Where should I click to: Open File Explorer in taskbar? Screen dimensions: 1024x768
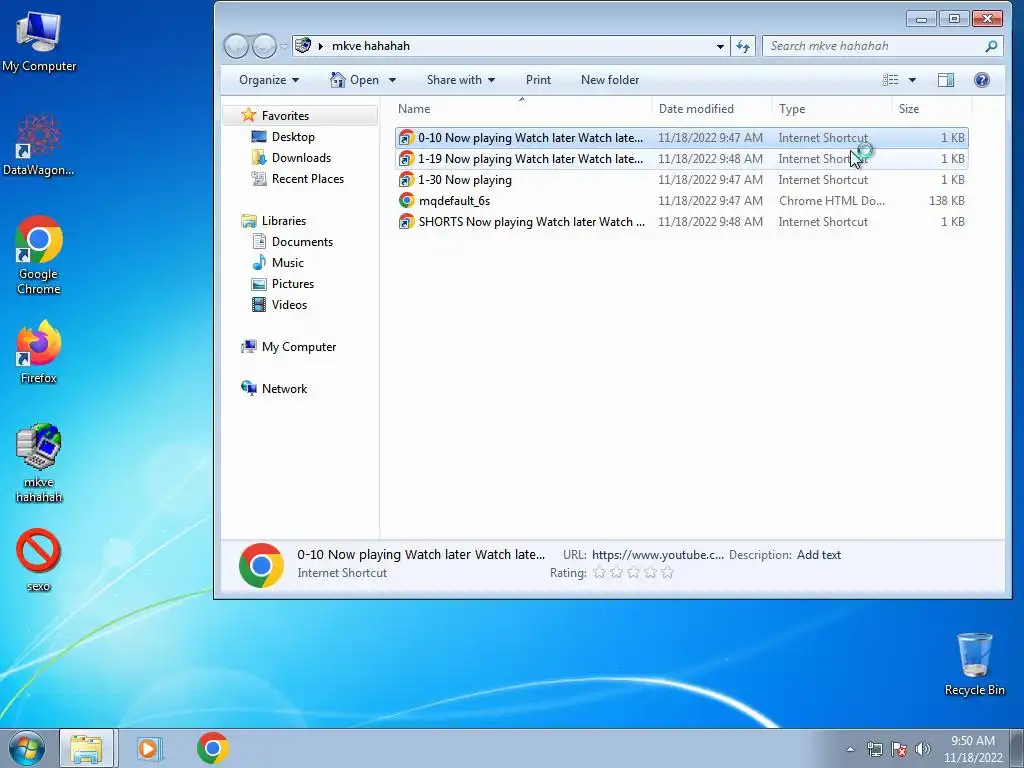click(x=86, y=748)
